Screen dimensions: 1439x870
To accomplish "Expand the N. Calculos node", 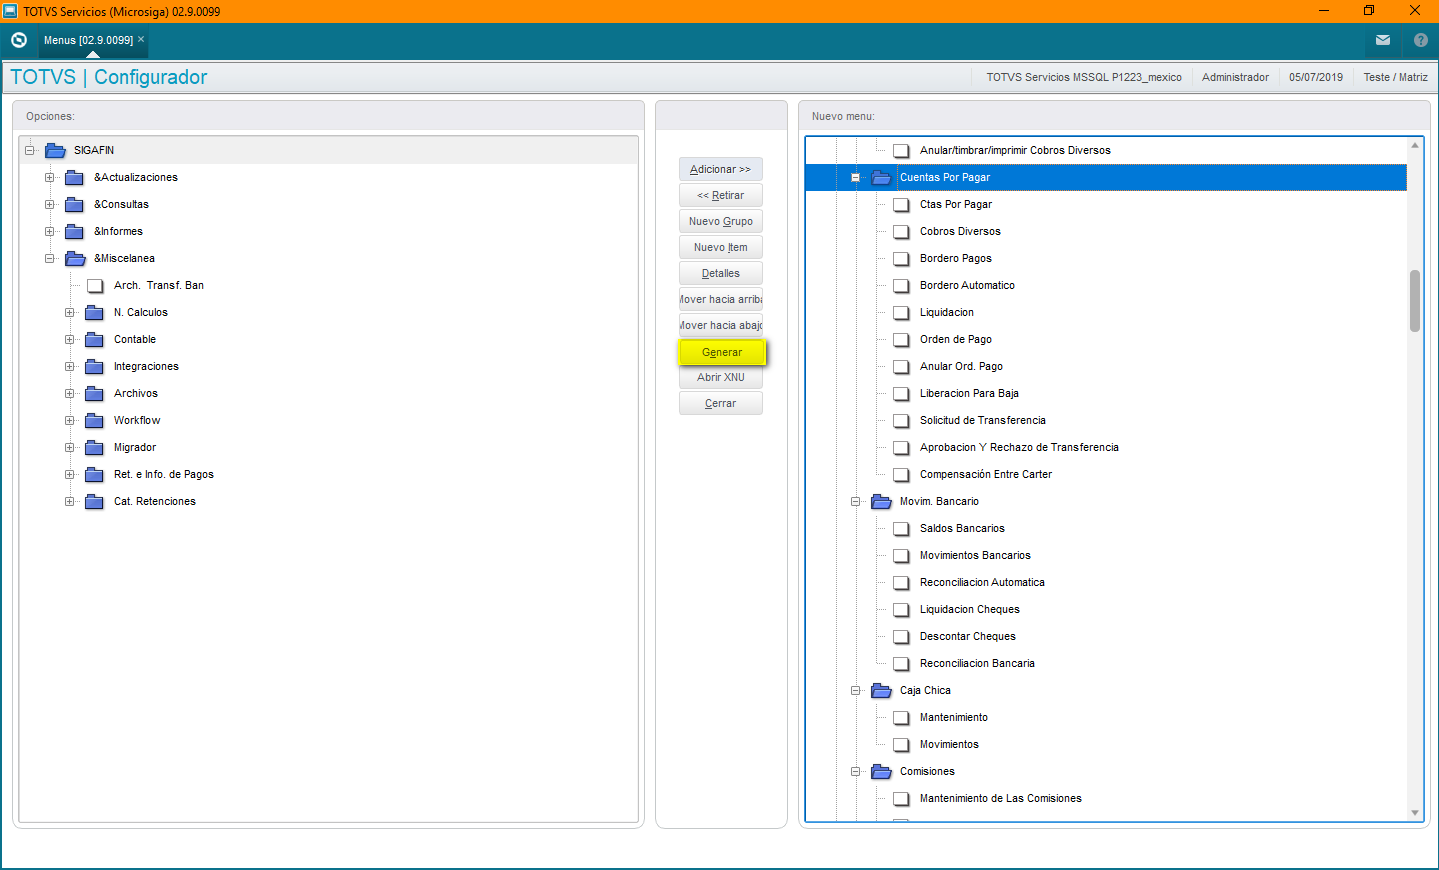I will 69,312.
